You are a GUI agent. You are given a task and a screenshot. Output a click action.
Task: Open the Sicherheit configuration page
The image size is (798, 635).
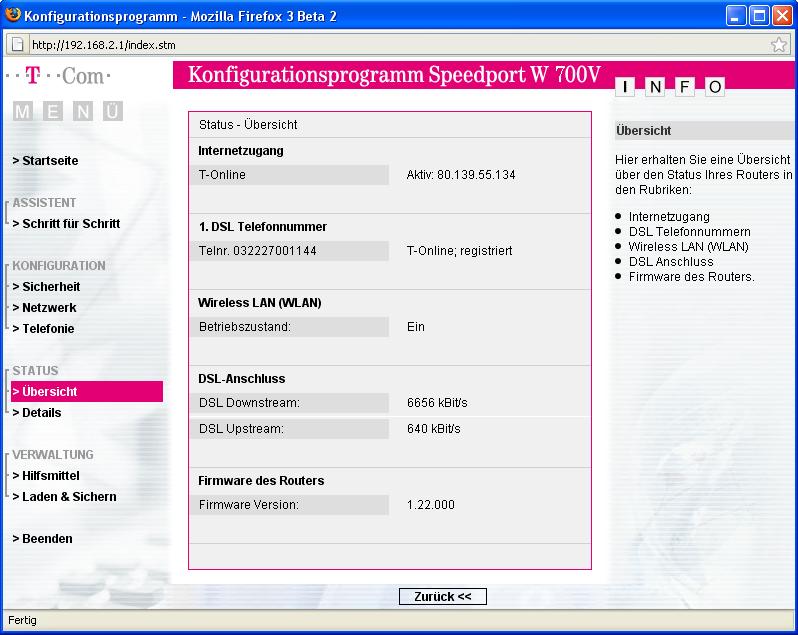point(46,287)
